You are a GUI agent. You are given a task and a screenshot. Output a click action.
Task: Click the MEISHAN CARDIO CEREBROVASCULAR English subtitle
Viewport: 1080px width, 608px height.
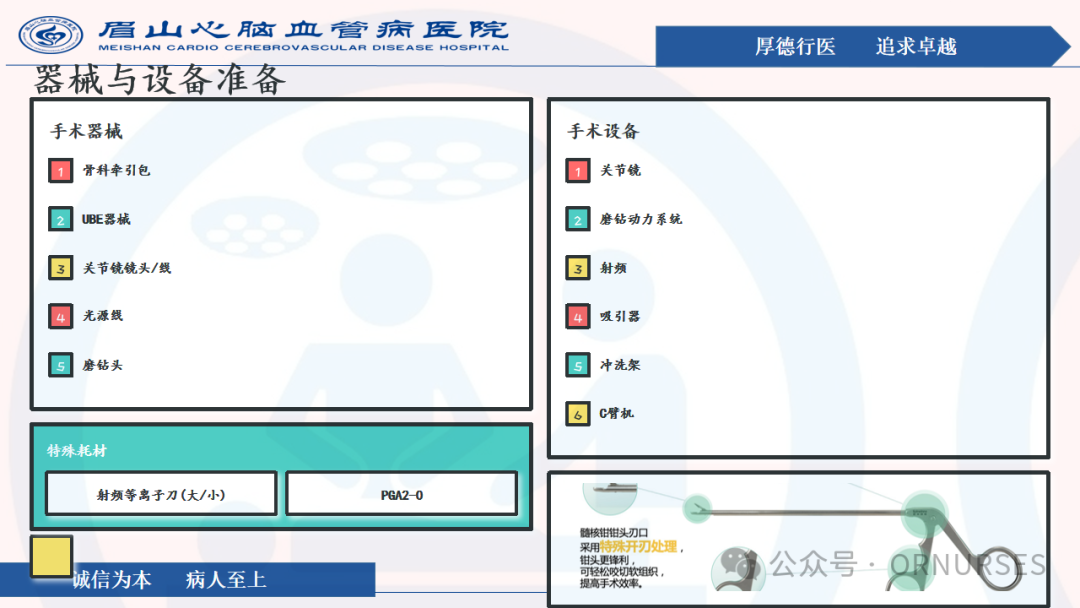pyautogui.click(x=303, y=48)
